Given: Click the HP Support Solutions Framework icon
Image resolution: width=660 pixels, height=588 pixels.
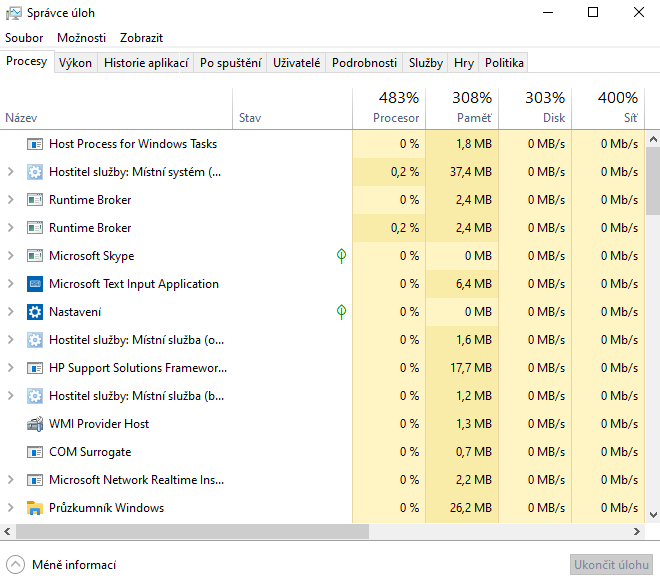Looking at the screenshot, I should click(x=35, y=368).
